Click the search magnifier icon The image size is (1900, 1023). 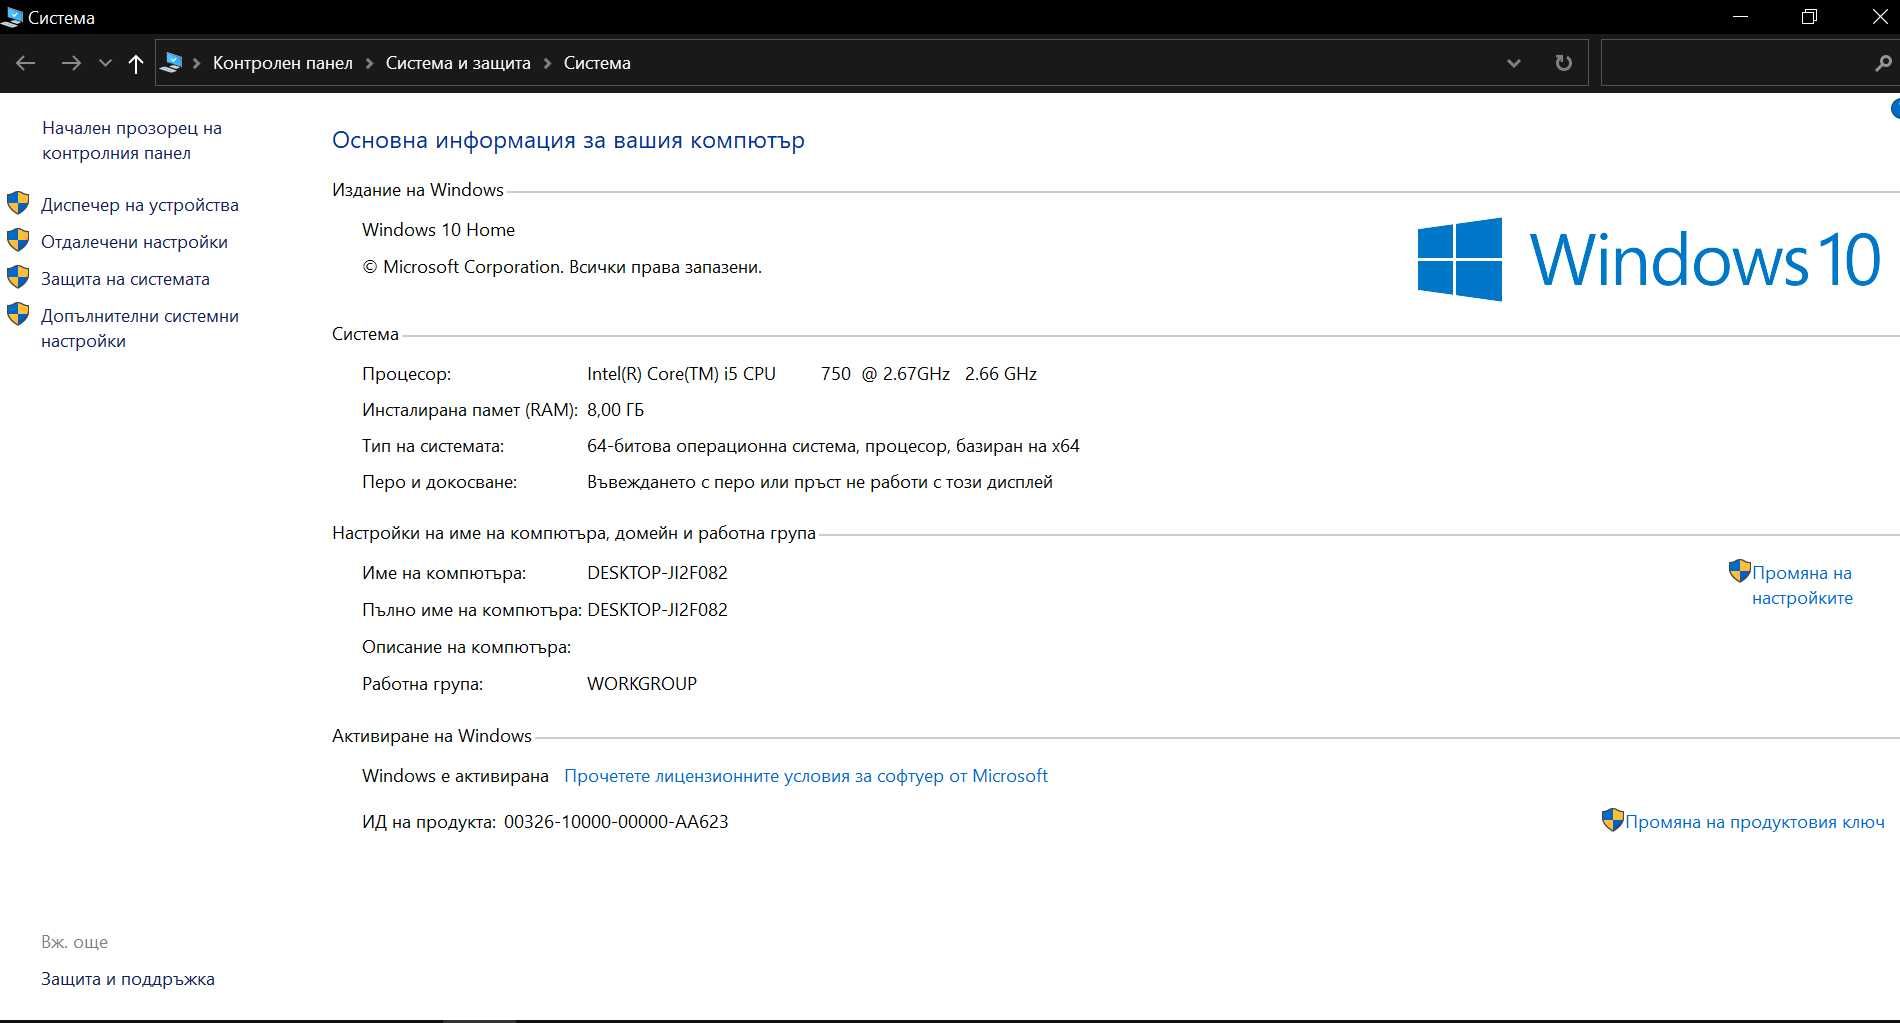coord(1883,63)
